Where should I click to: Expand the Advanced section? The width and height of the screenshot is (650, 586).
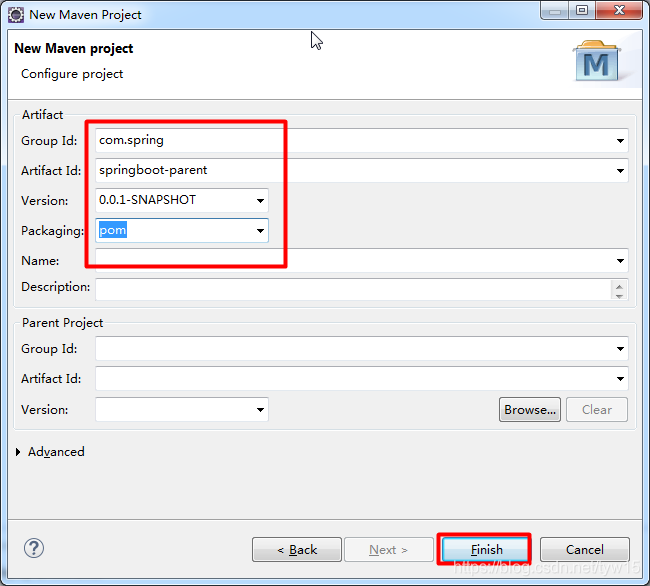[x=18, y=452]
